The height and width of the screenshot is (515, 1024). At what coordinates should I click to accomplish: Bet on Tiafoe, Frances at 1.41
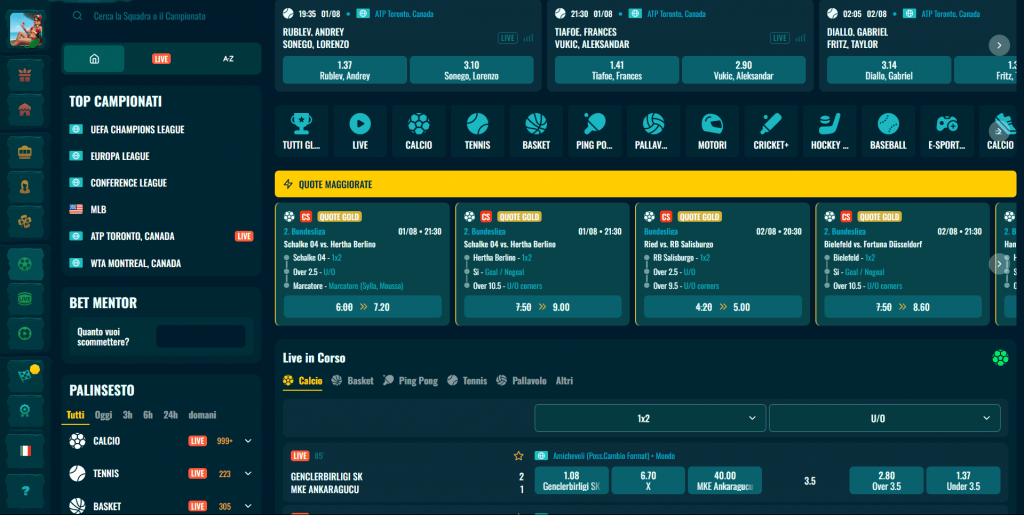coord(616,70)
